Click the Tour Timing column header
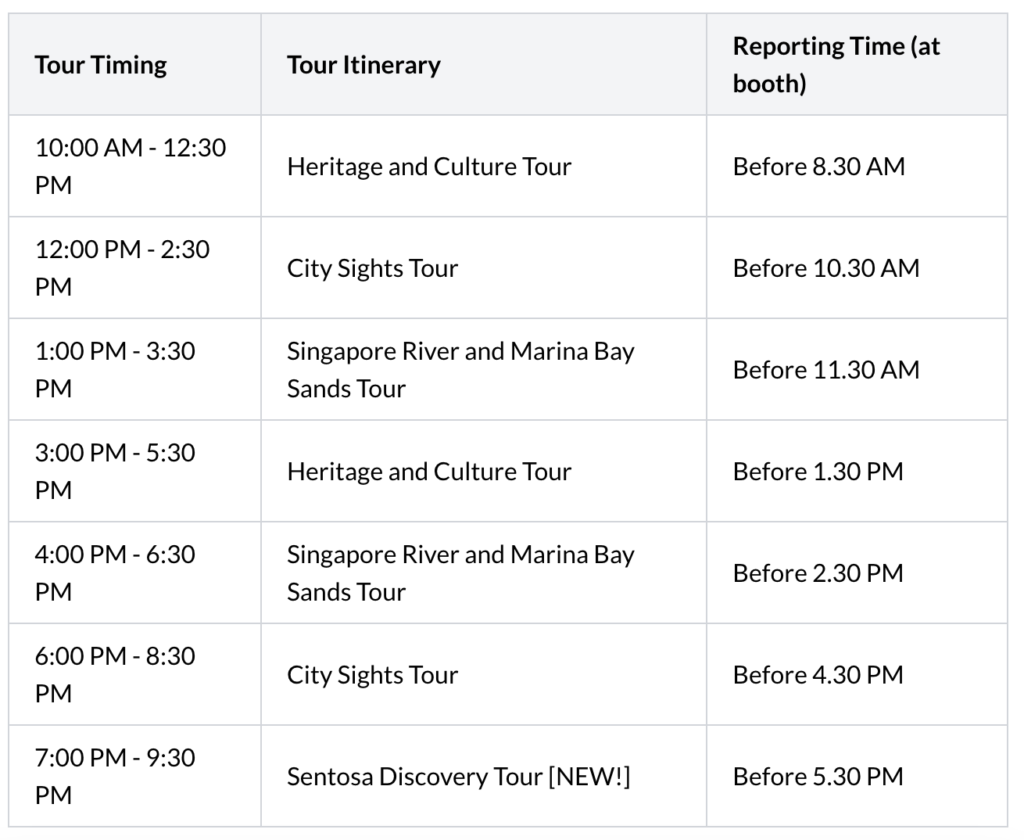The image size is (1024, 840). [101, 65]
